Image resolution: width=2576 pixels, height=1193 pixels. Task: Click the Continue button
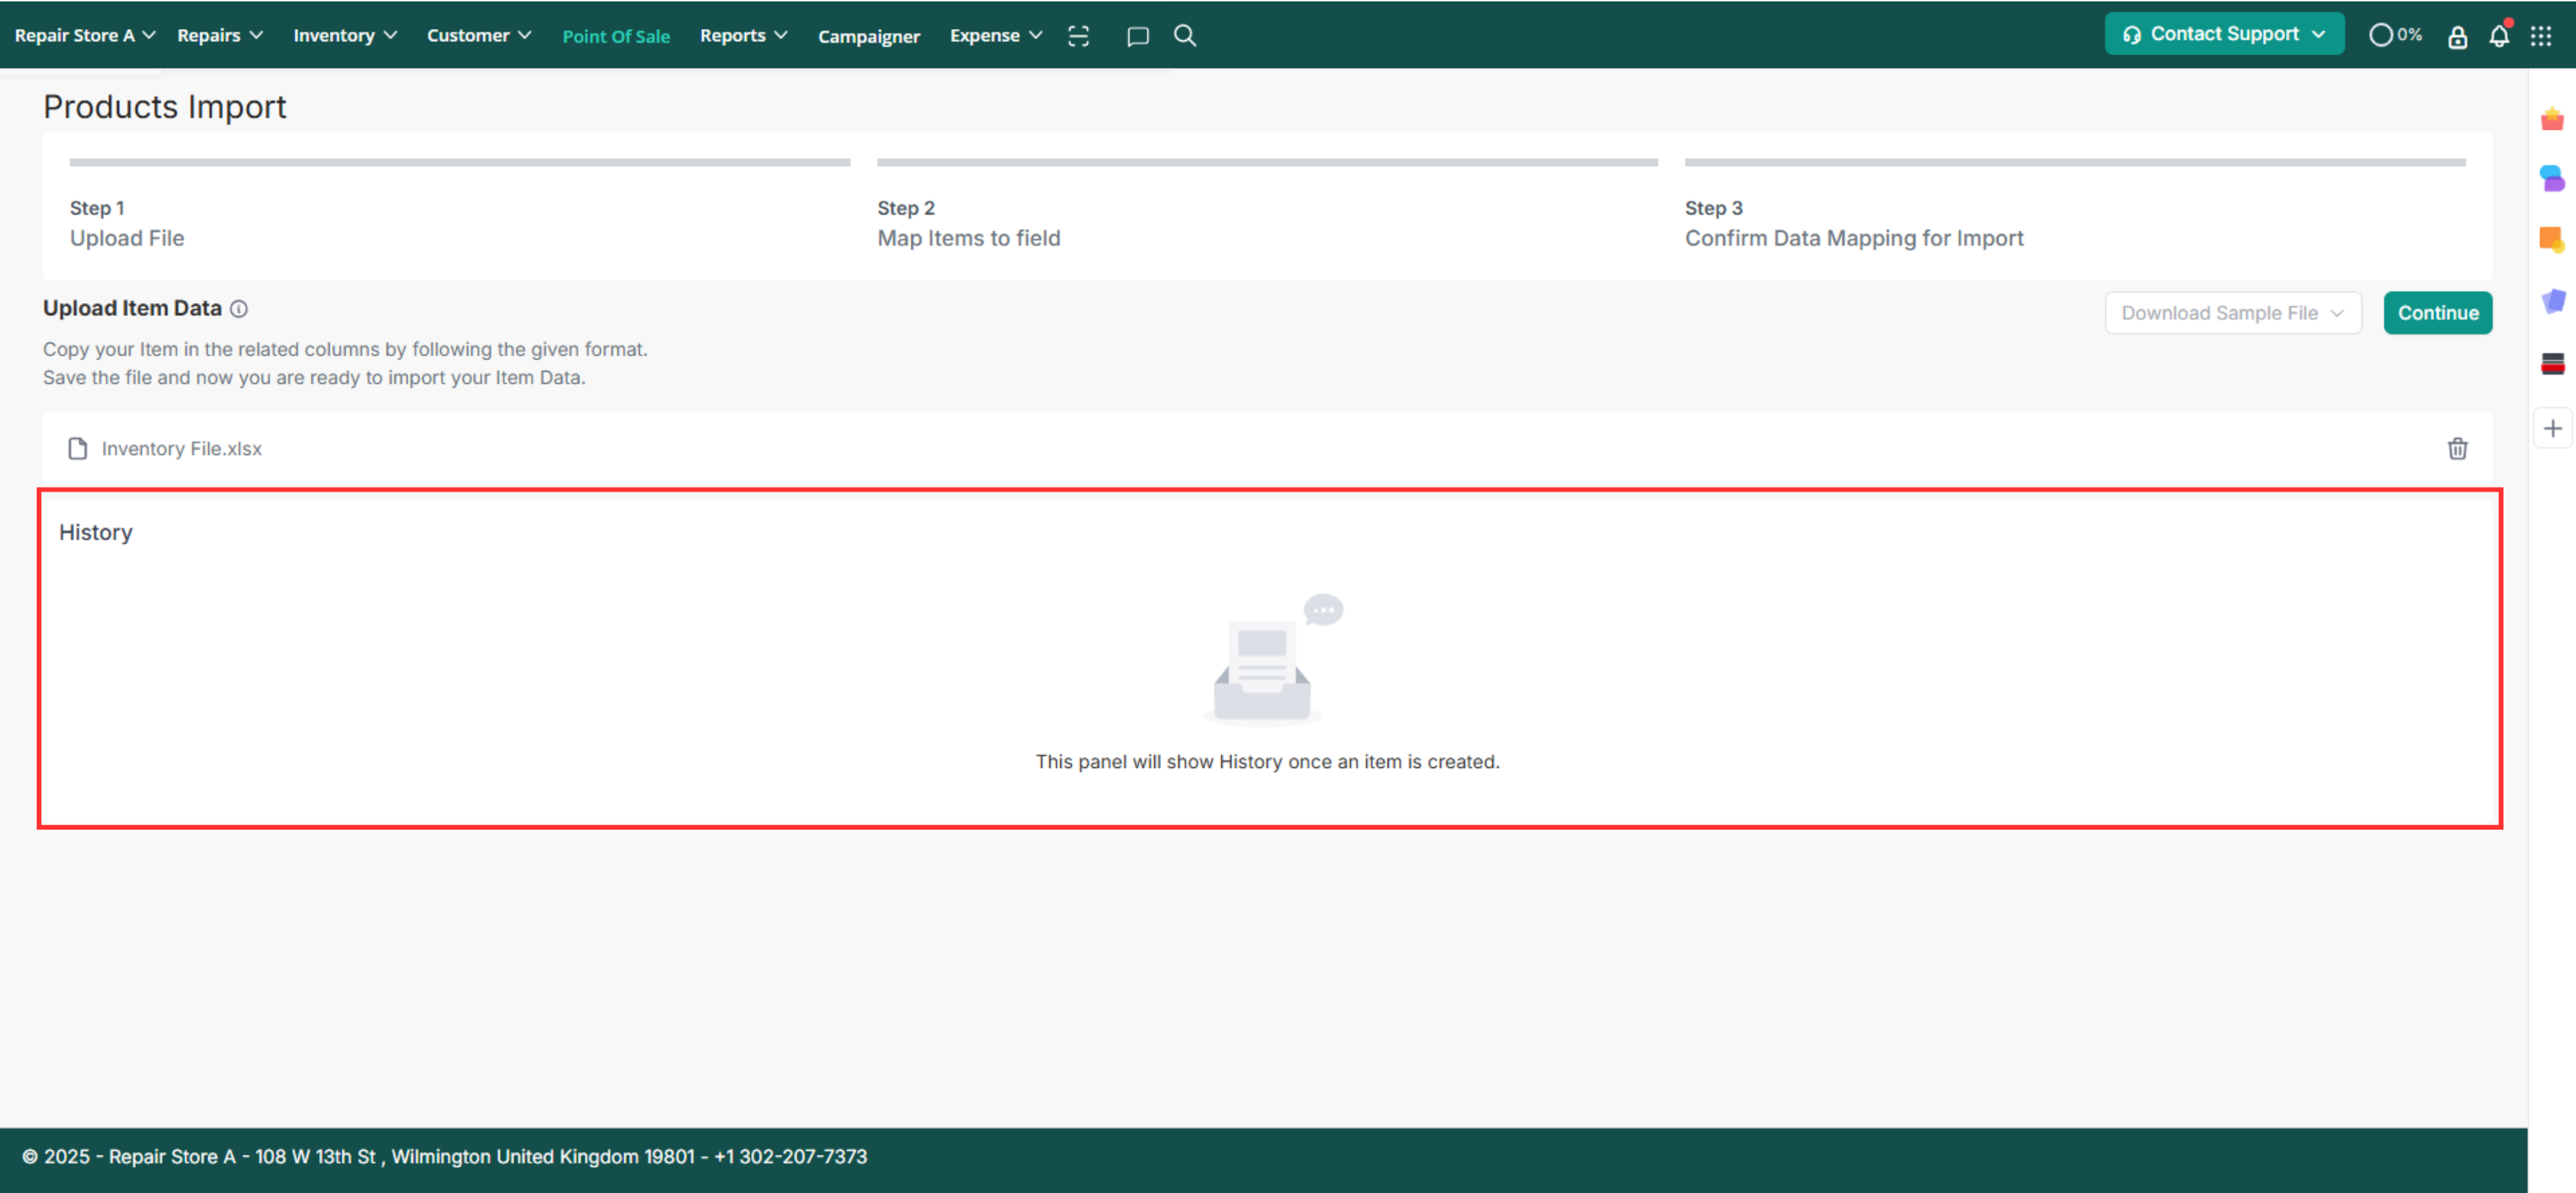[x=2437, y=313]
